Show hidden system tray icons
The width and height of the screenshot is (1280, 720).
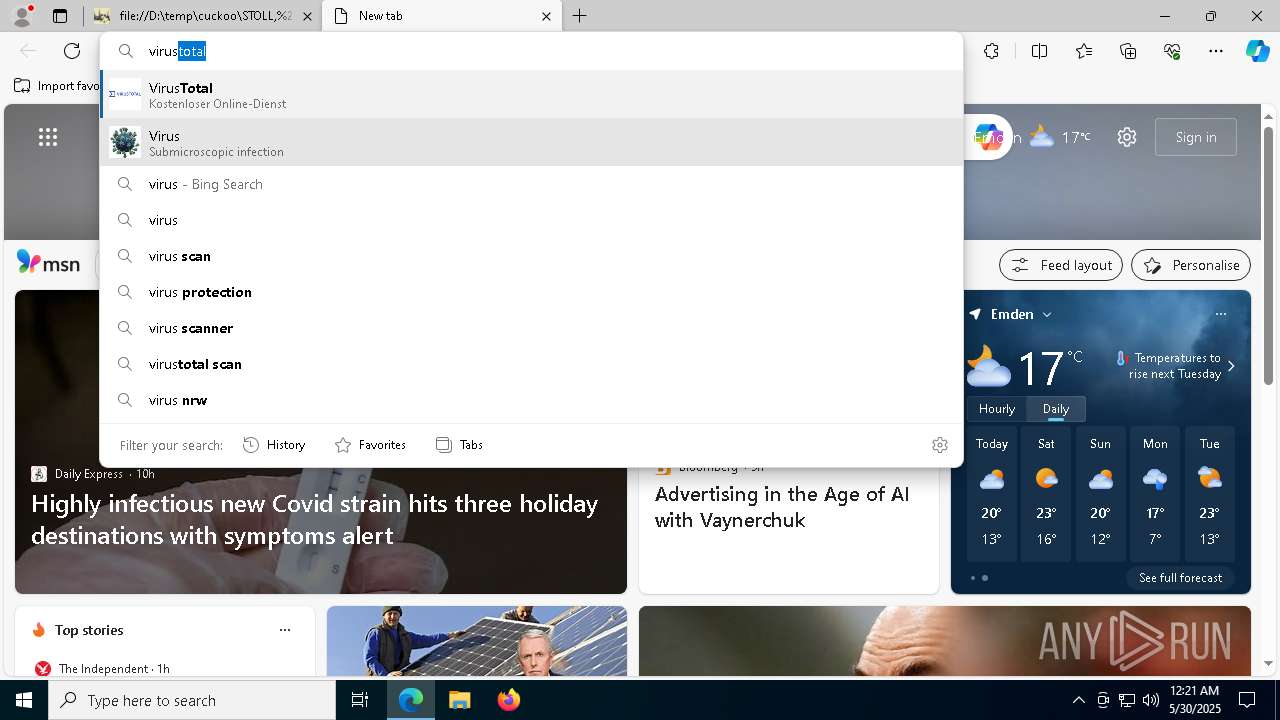1078,700
